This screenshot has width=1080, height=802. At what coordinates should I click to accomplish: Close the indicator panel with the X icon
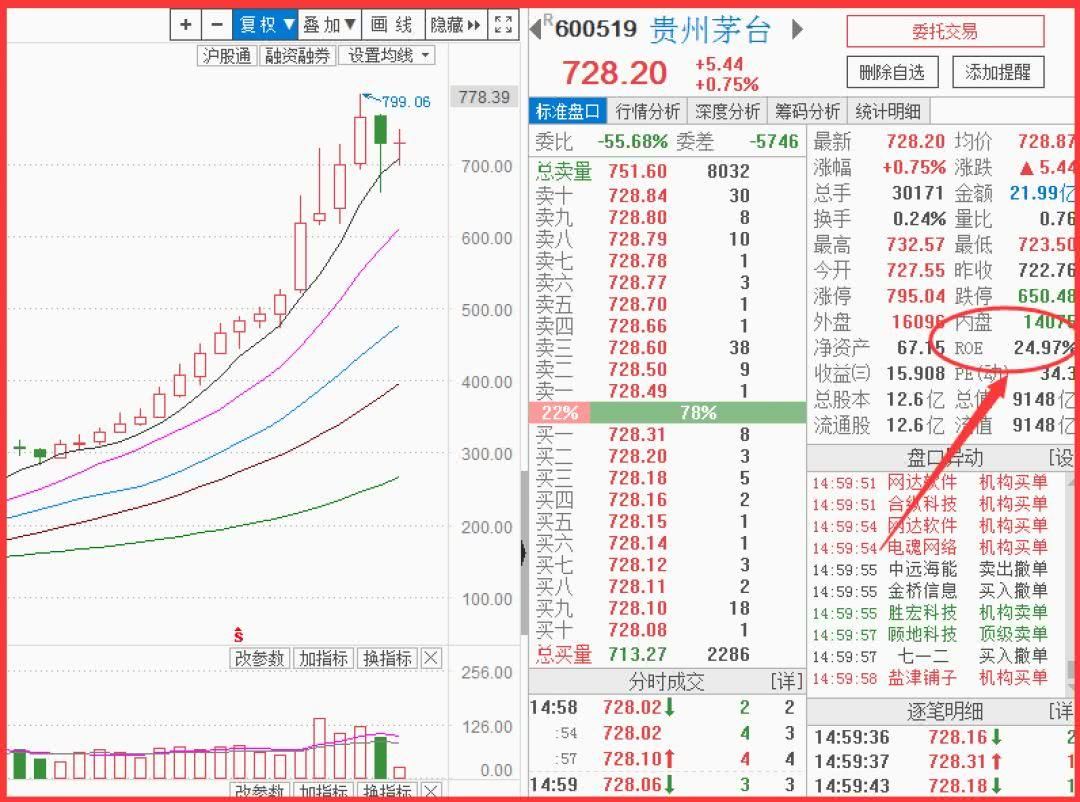tap(429, 659)
